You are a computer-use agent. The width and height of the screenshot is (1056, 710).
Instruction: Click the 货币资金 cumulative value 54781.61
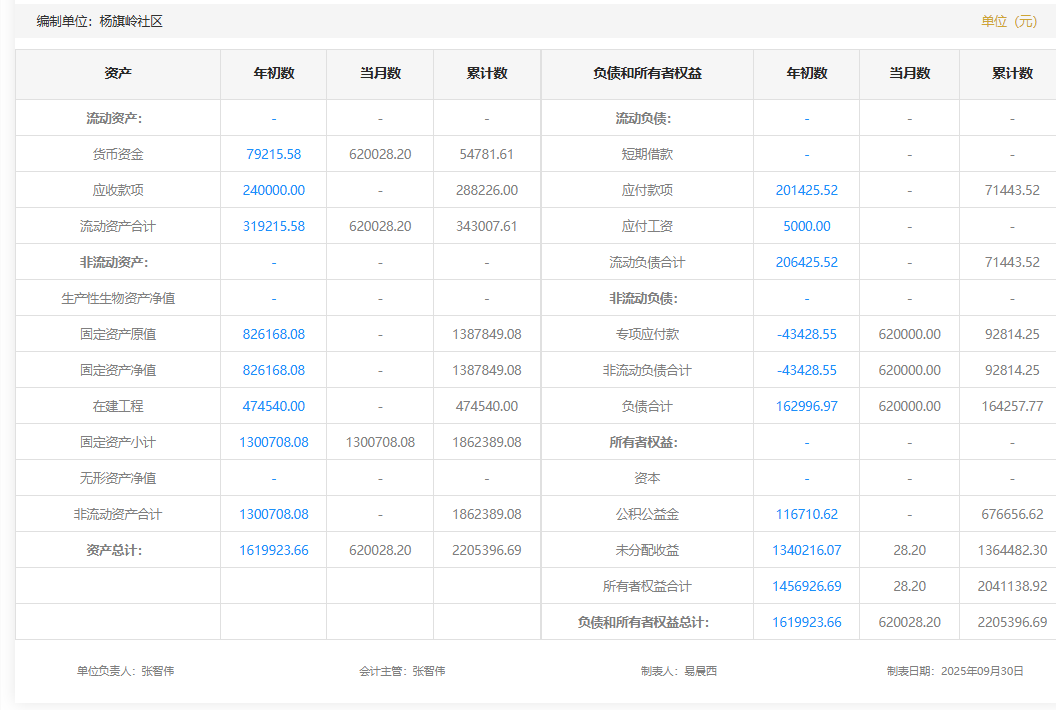pos(486,154)
